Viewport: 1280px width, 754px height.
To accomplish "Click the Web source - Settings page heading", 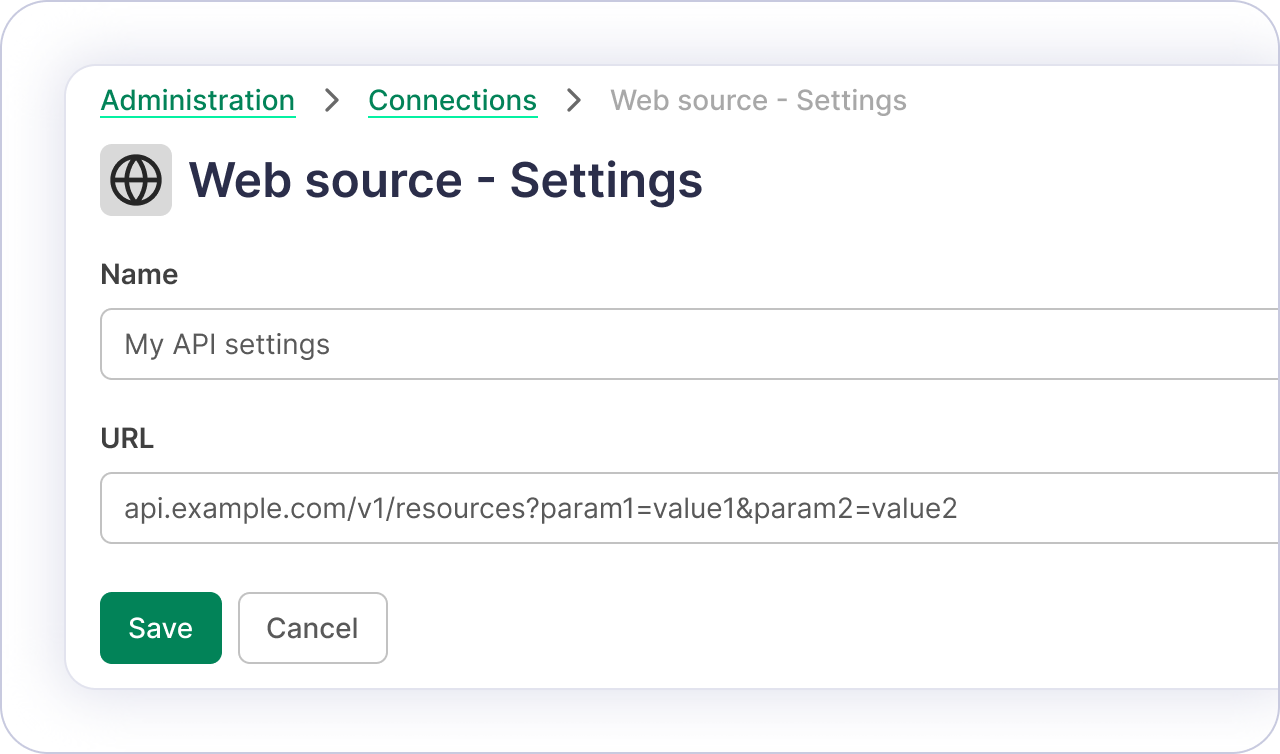I will pyautogui.click(x=445, y=180).
